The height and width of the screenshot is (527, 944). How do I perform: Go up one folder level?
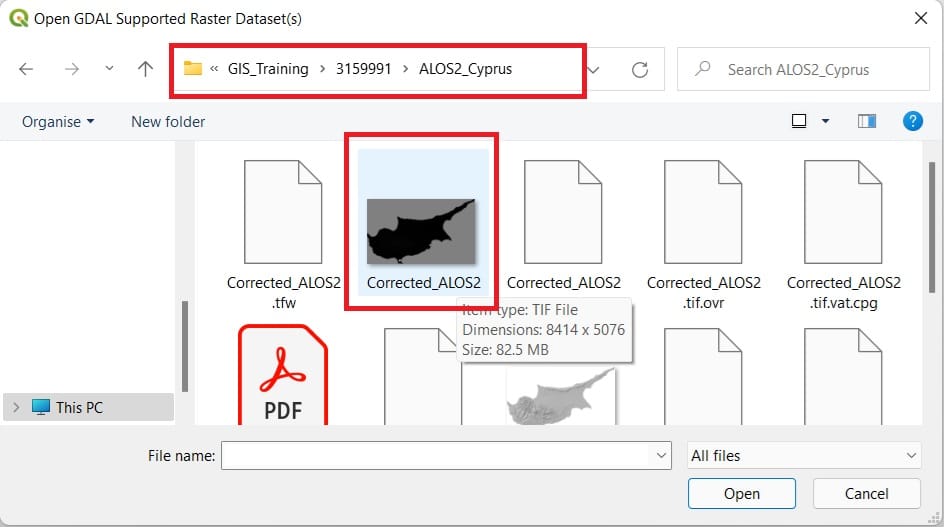pos(145,69)
